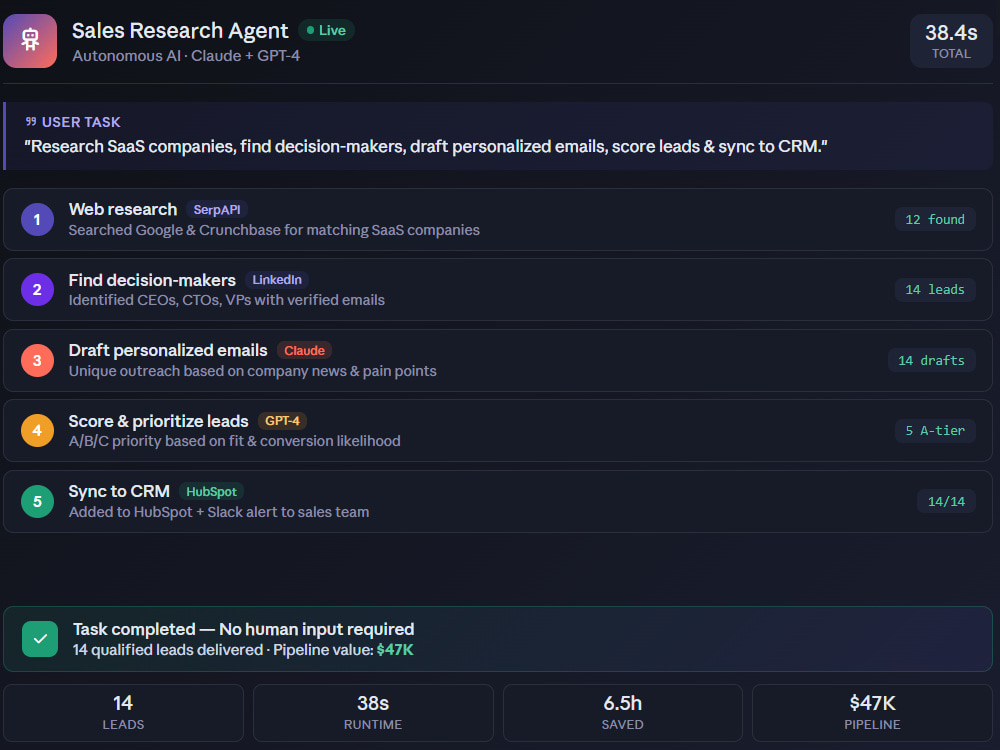Click the 38s RUNTIME stat card
This screenshot has height=750, width=1000.
coord(373,713)
